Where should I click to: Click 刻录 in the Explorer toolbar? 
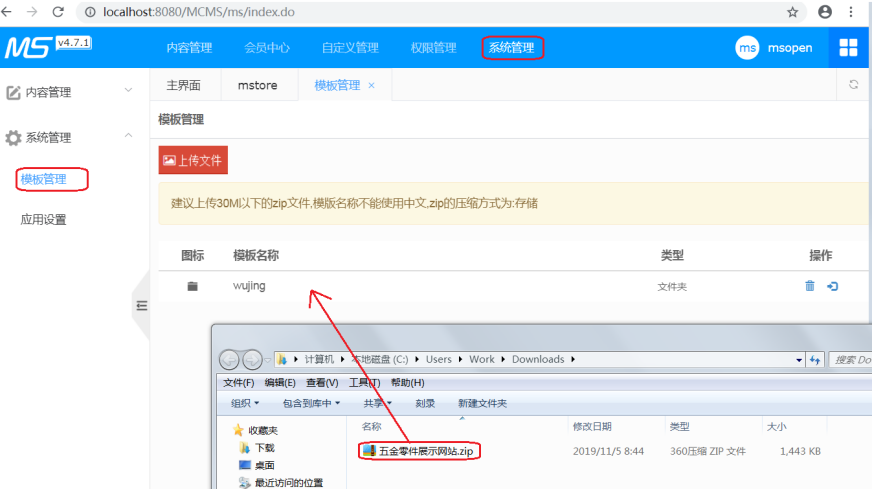[x=425, y=403]
